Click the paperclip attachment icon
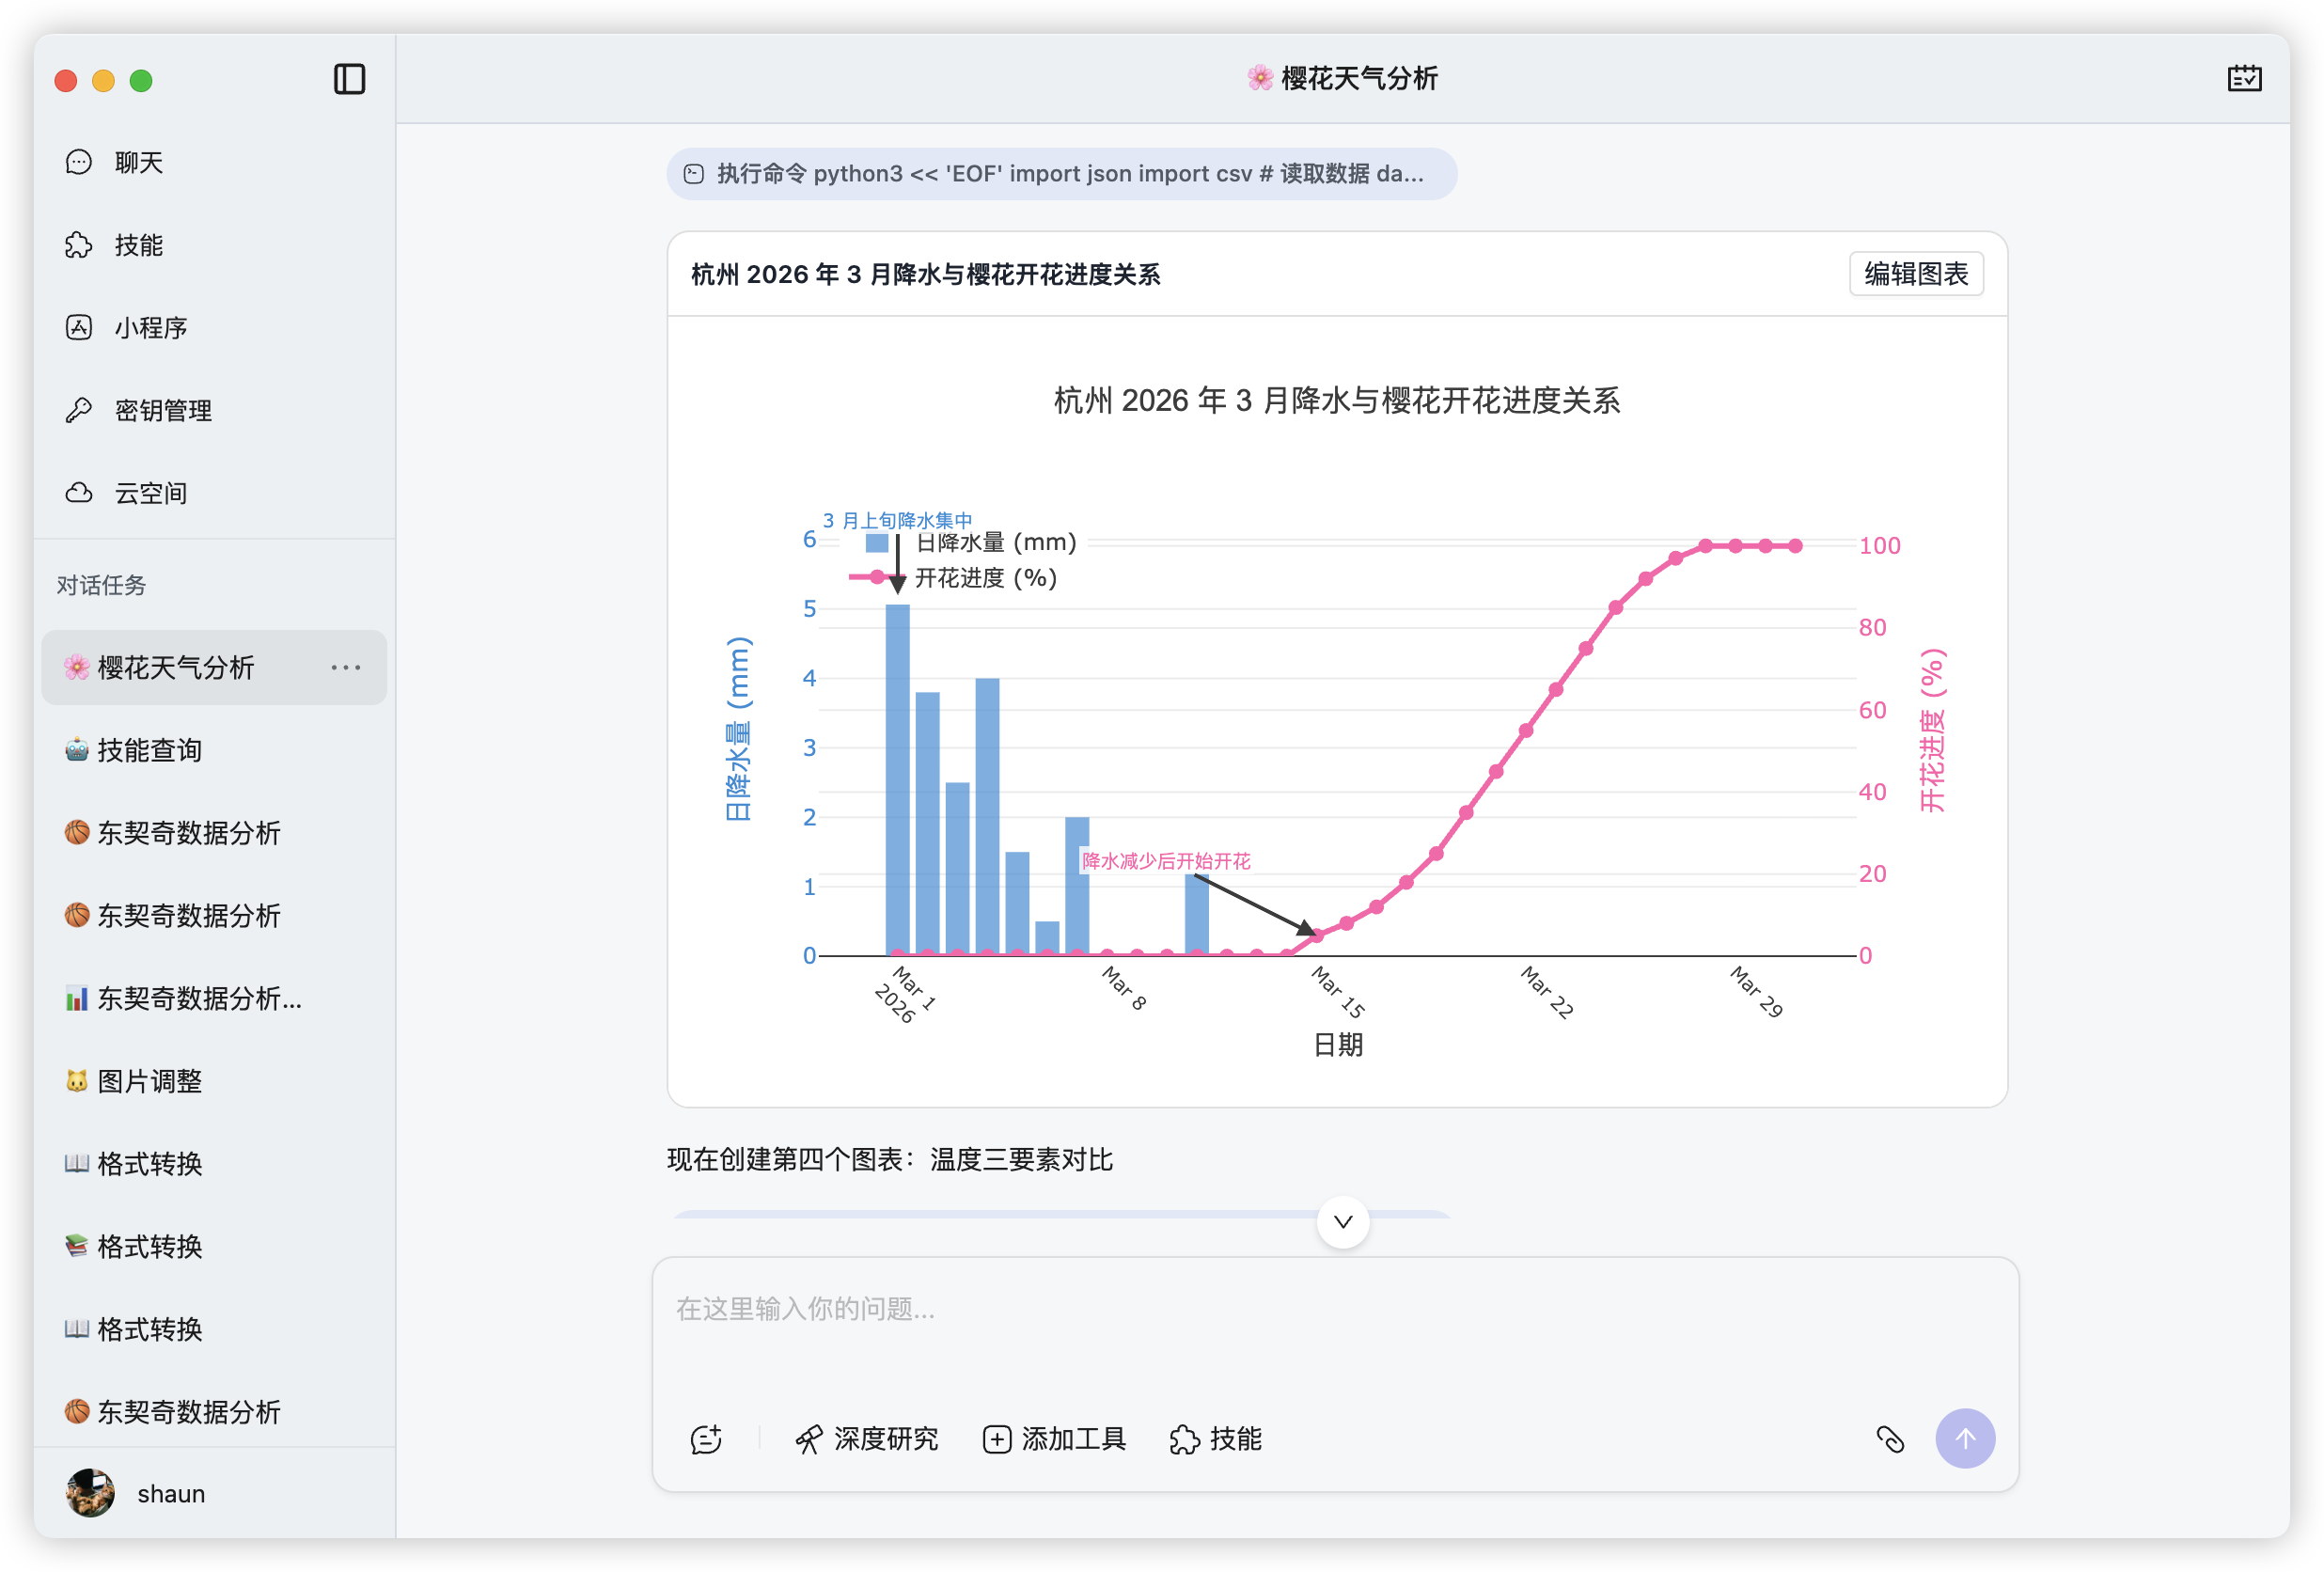The height and width of the screenshot is (1572, 2324). coord(1889,1439)
